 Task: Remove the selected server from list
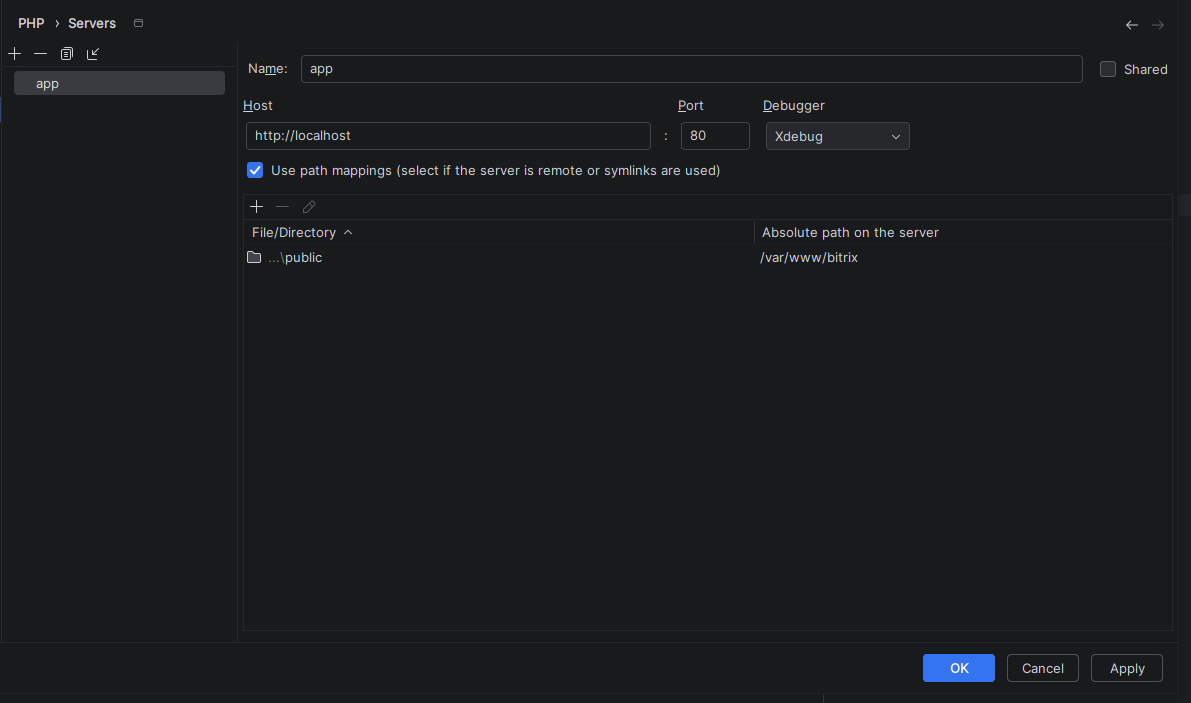[x=40, y=53]
